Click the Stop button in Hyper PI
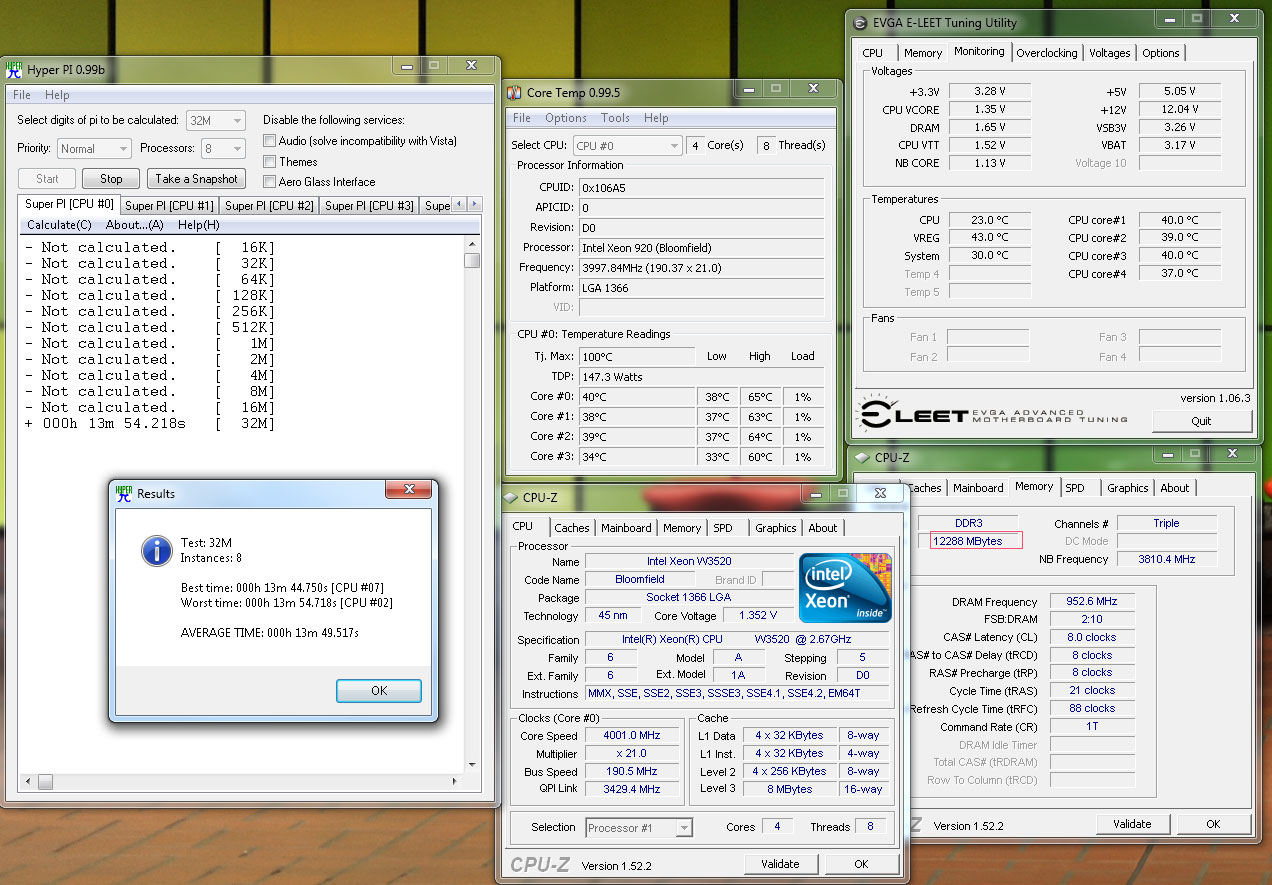Screen dimensions: 1272x885 111,179
